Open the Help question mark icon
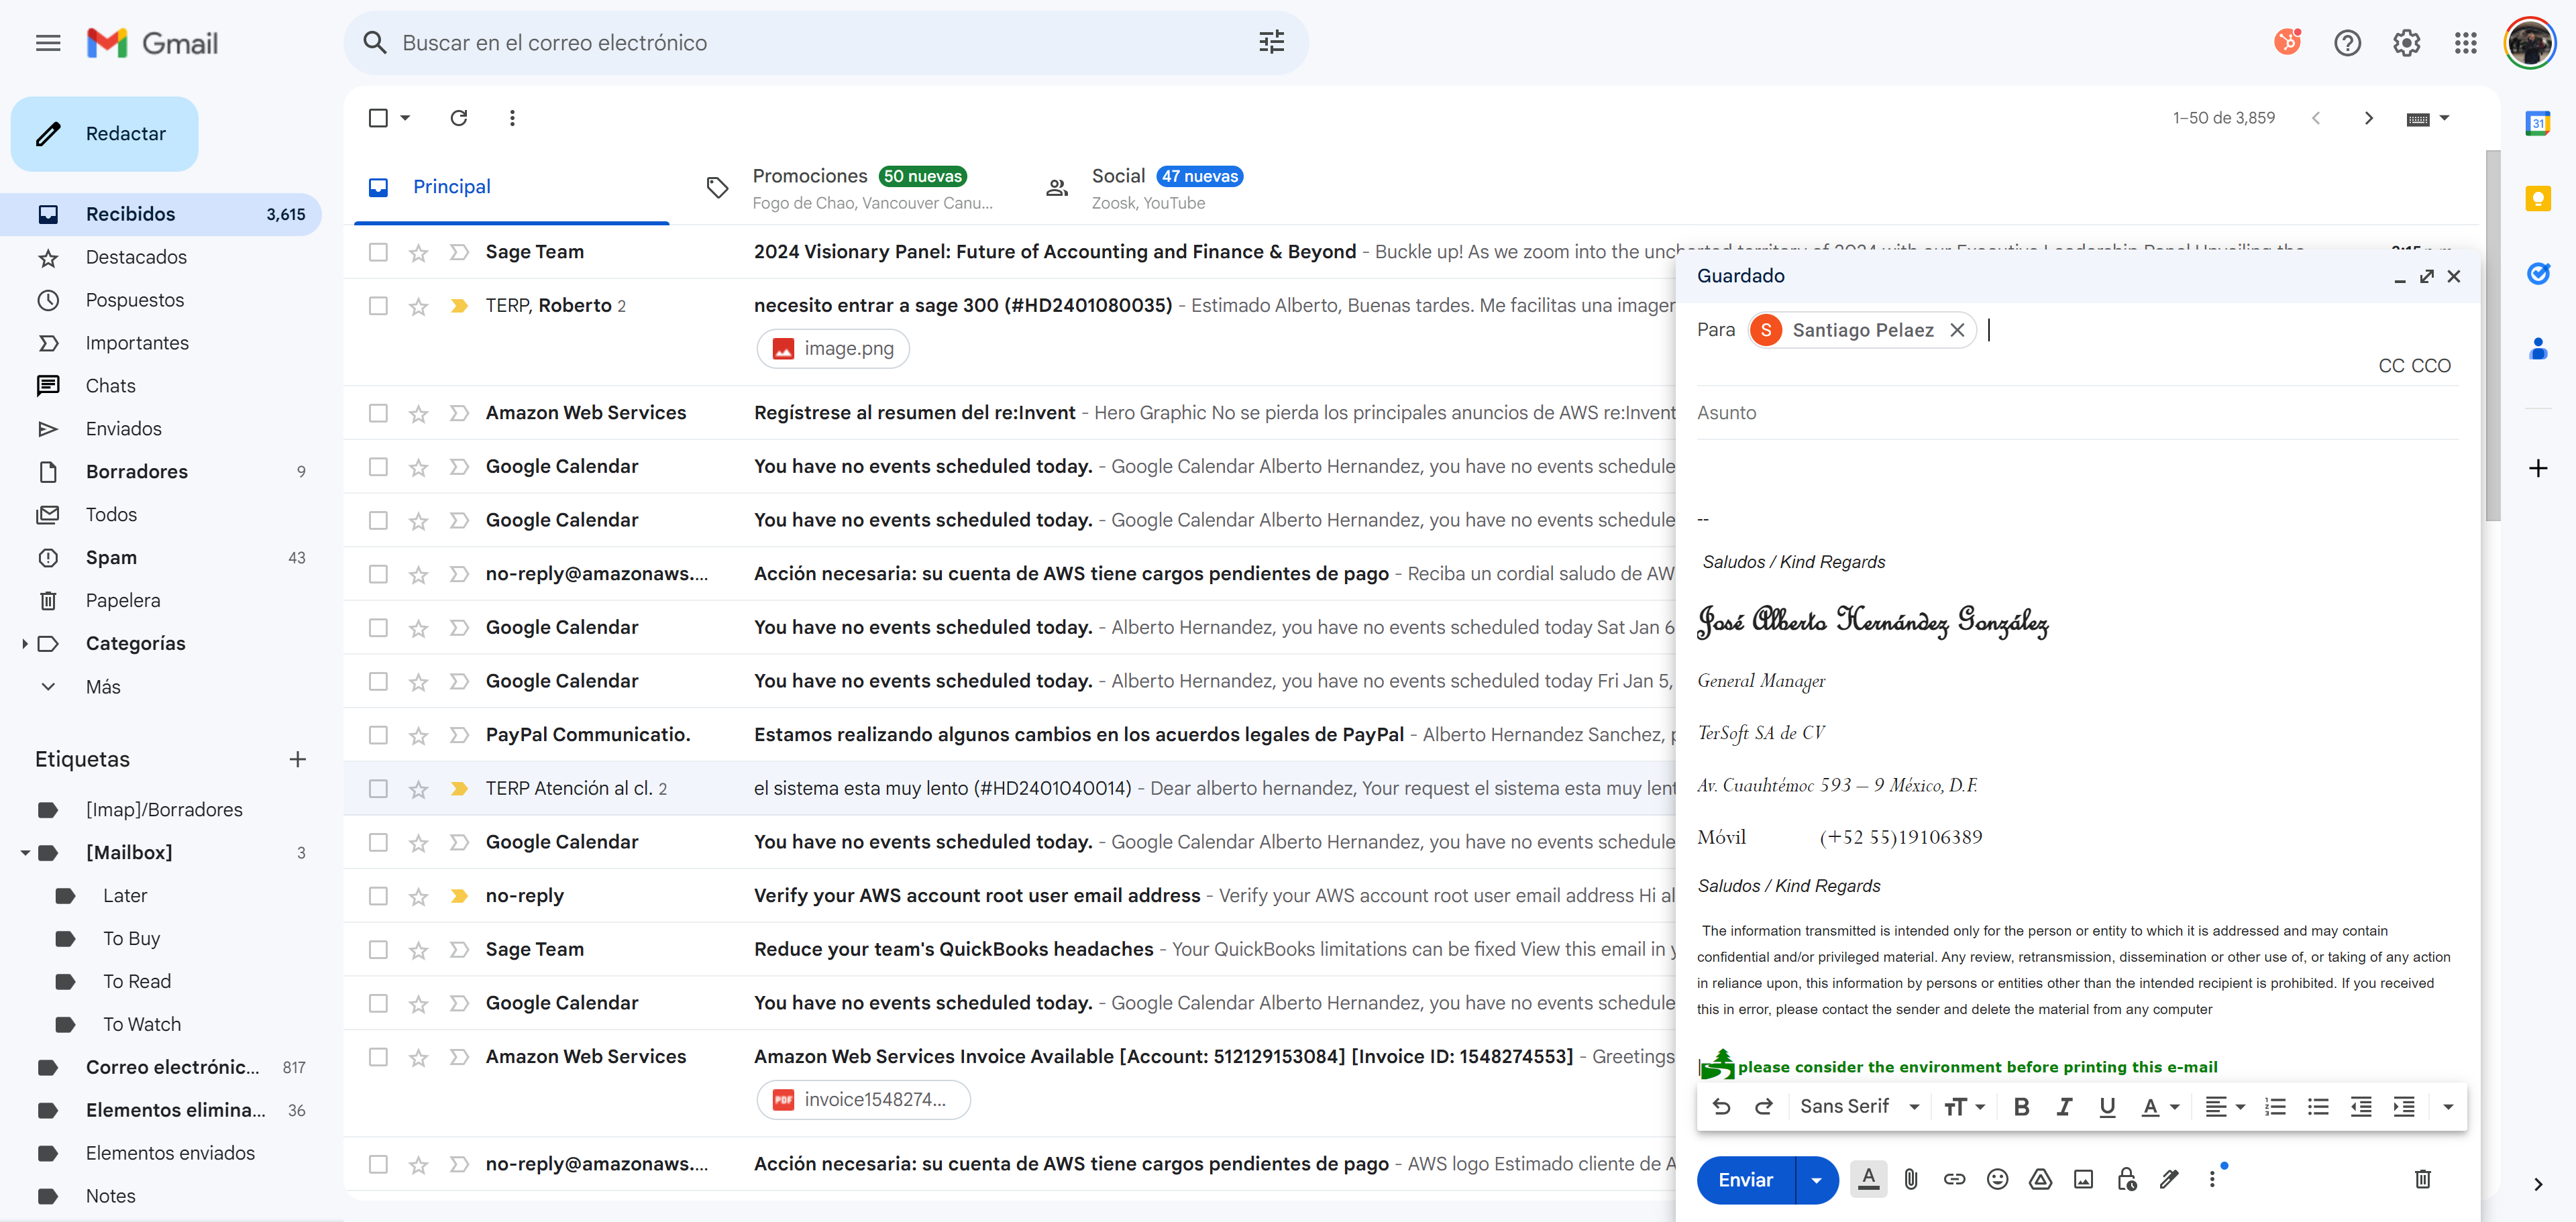Image resolution: width=2576 pixels, height=1222 pixels. 2346,43
